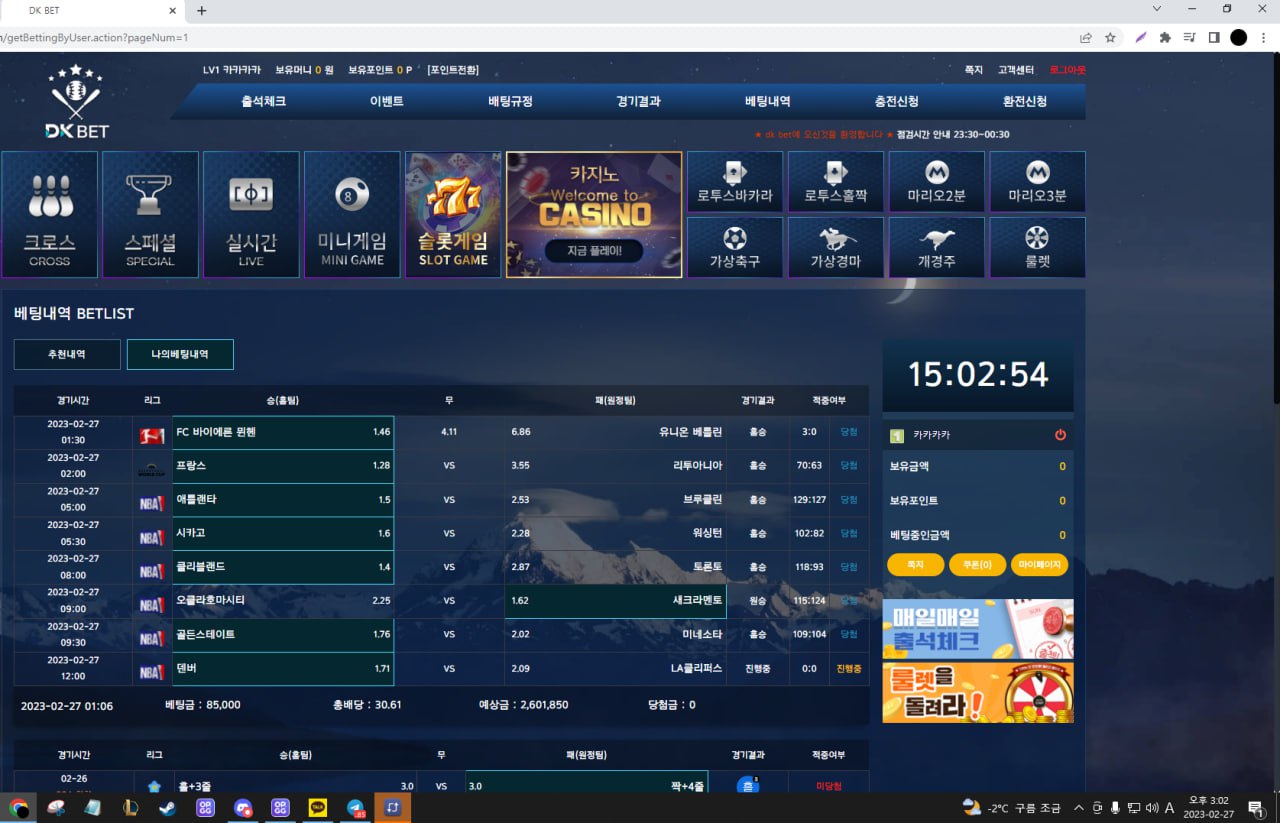Click the 룰렛 roulette wheel tile
Viewport: 1280px width, 823px height.
[1037, 247]
